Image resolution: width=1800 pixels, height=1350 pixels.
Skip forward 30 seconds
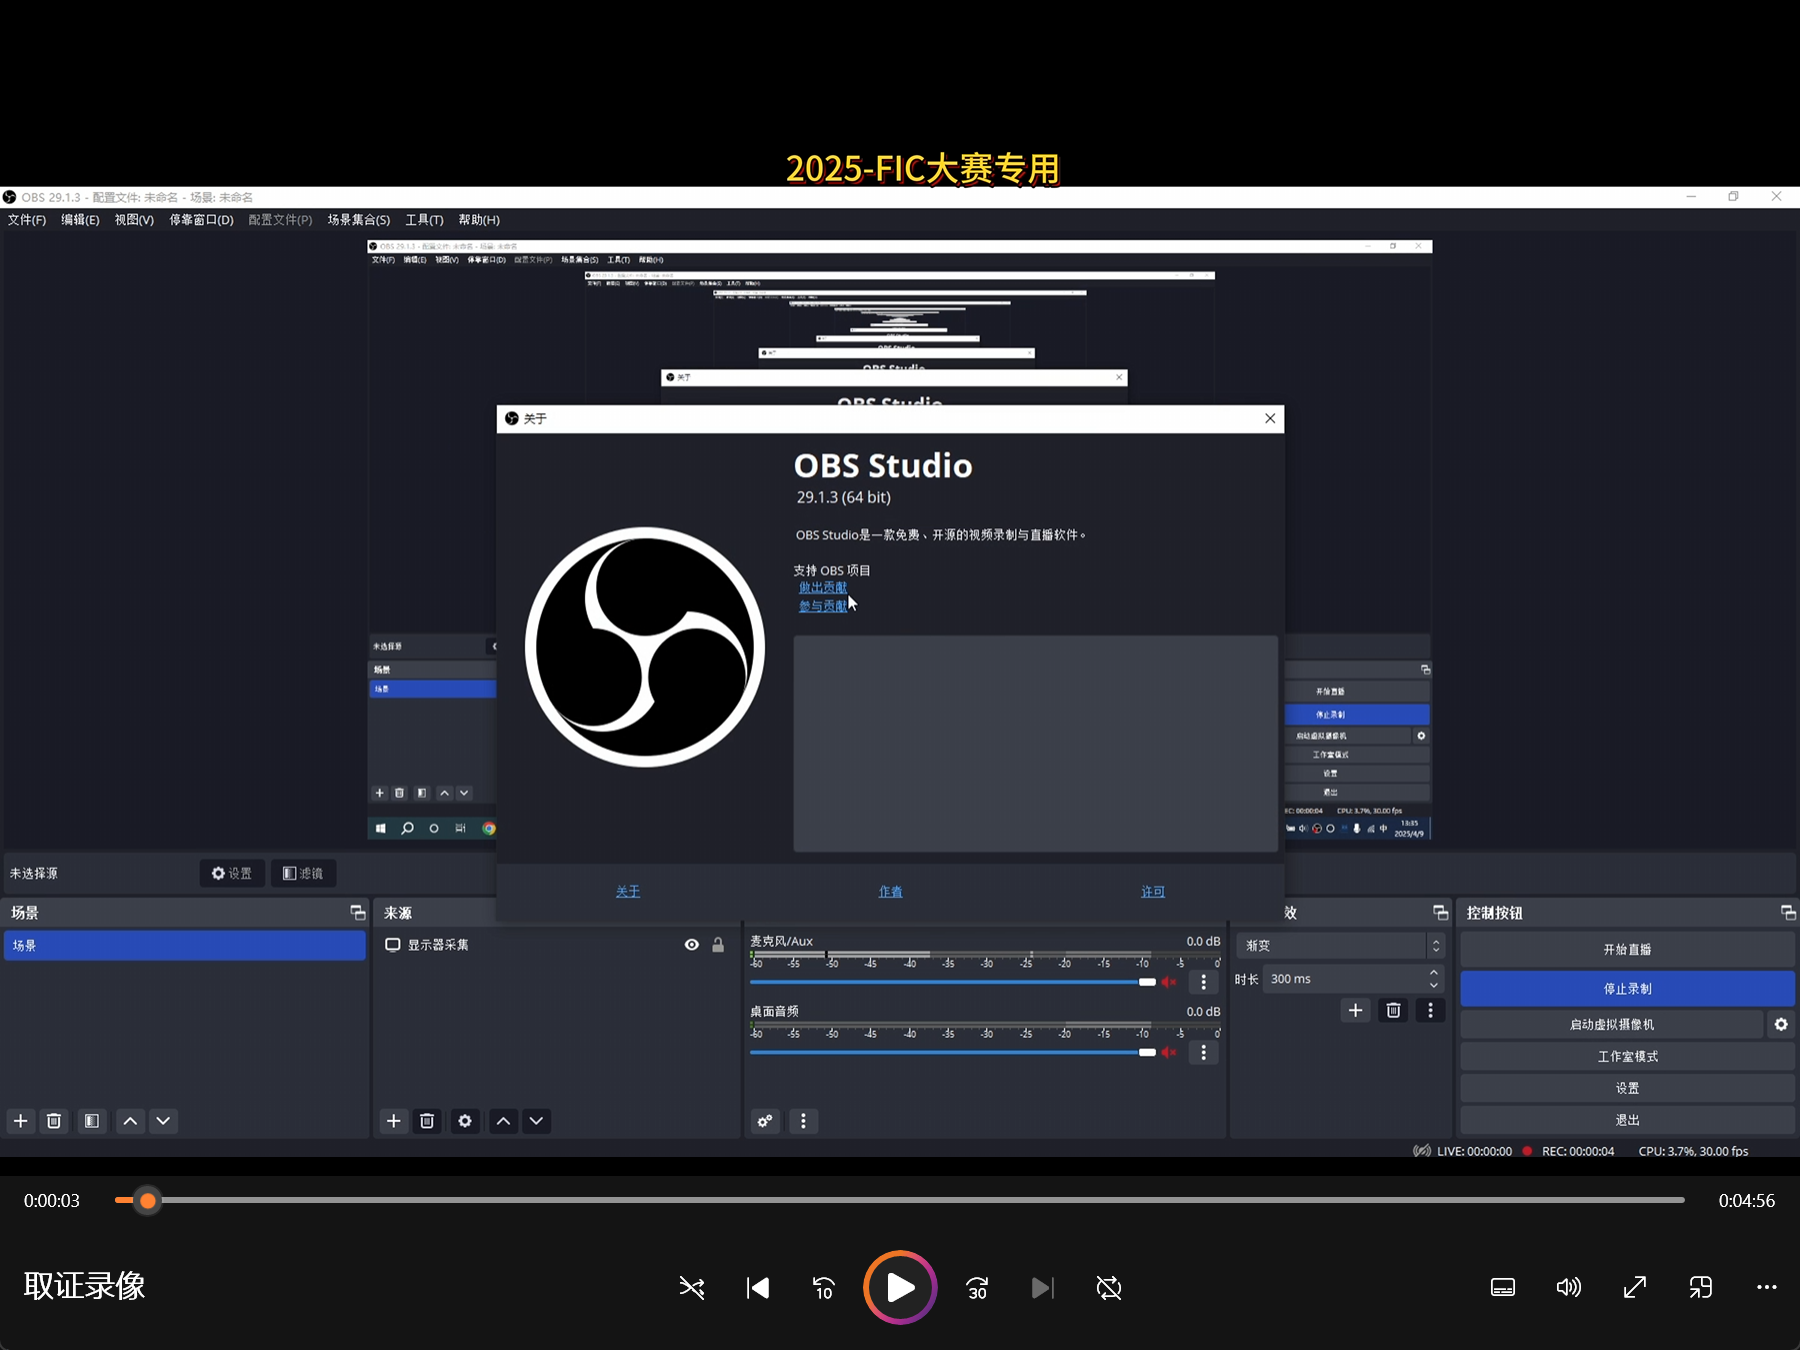pyautogui.click(x=977, y=1288)
